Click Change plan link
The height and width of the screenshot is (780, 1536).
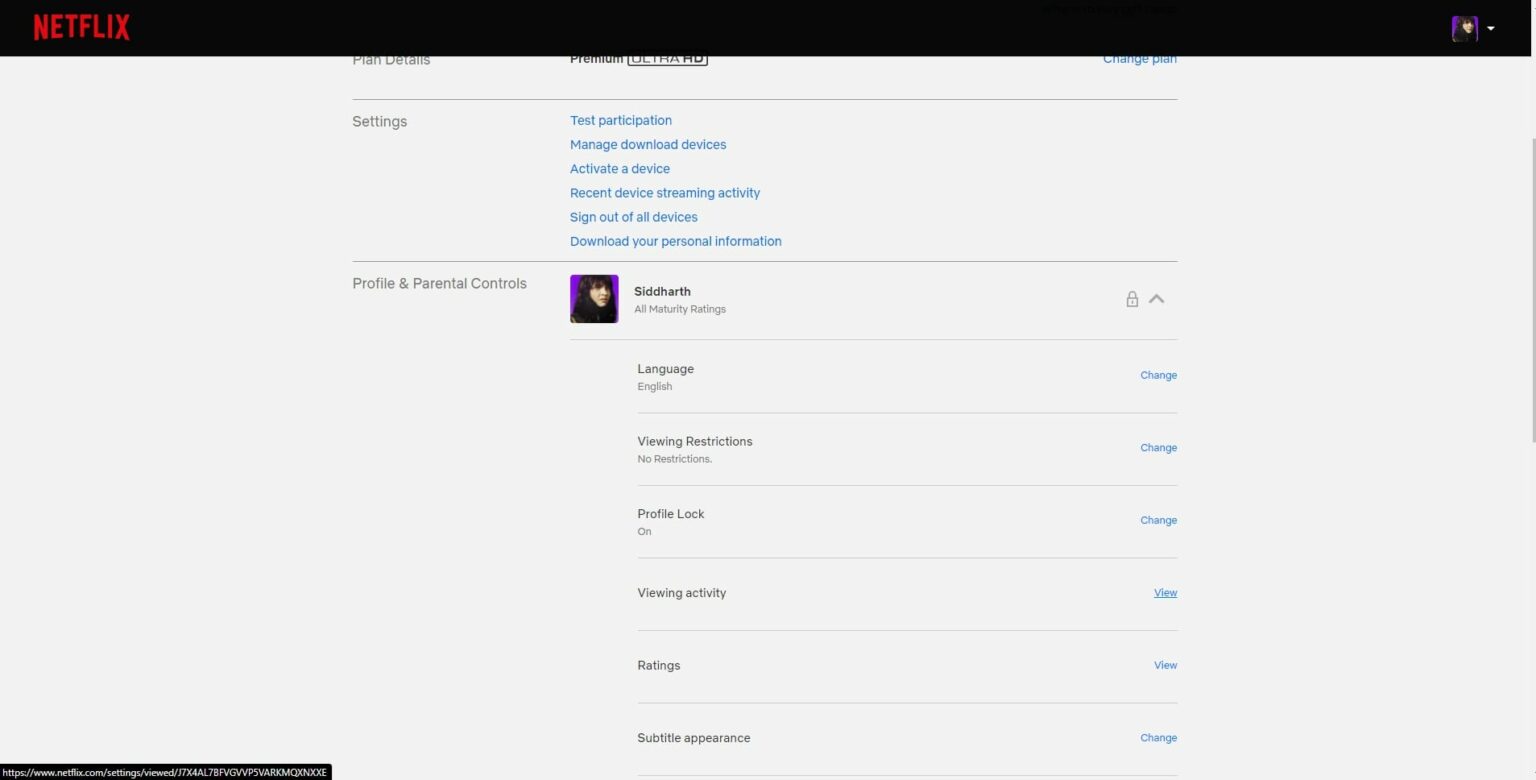click(x=1139, y=60)
